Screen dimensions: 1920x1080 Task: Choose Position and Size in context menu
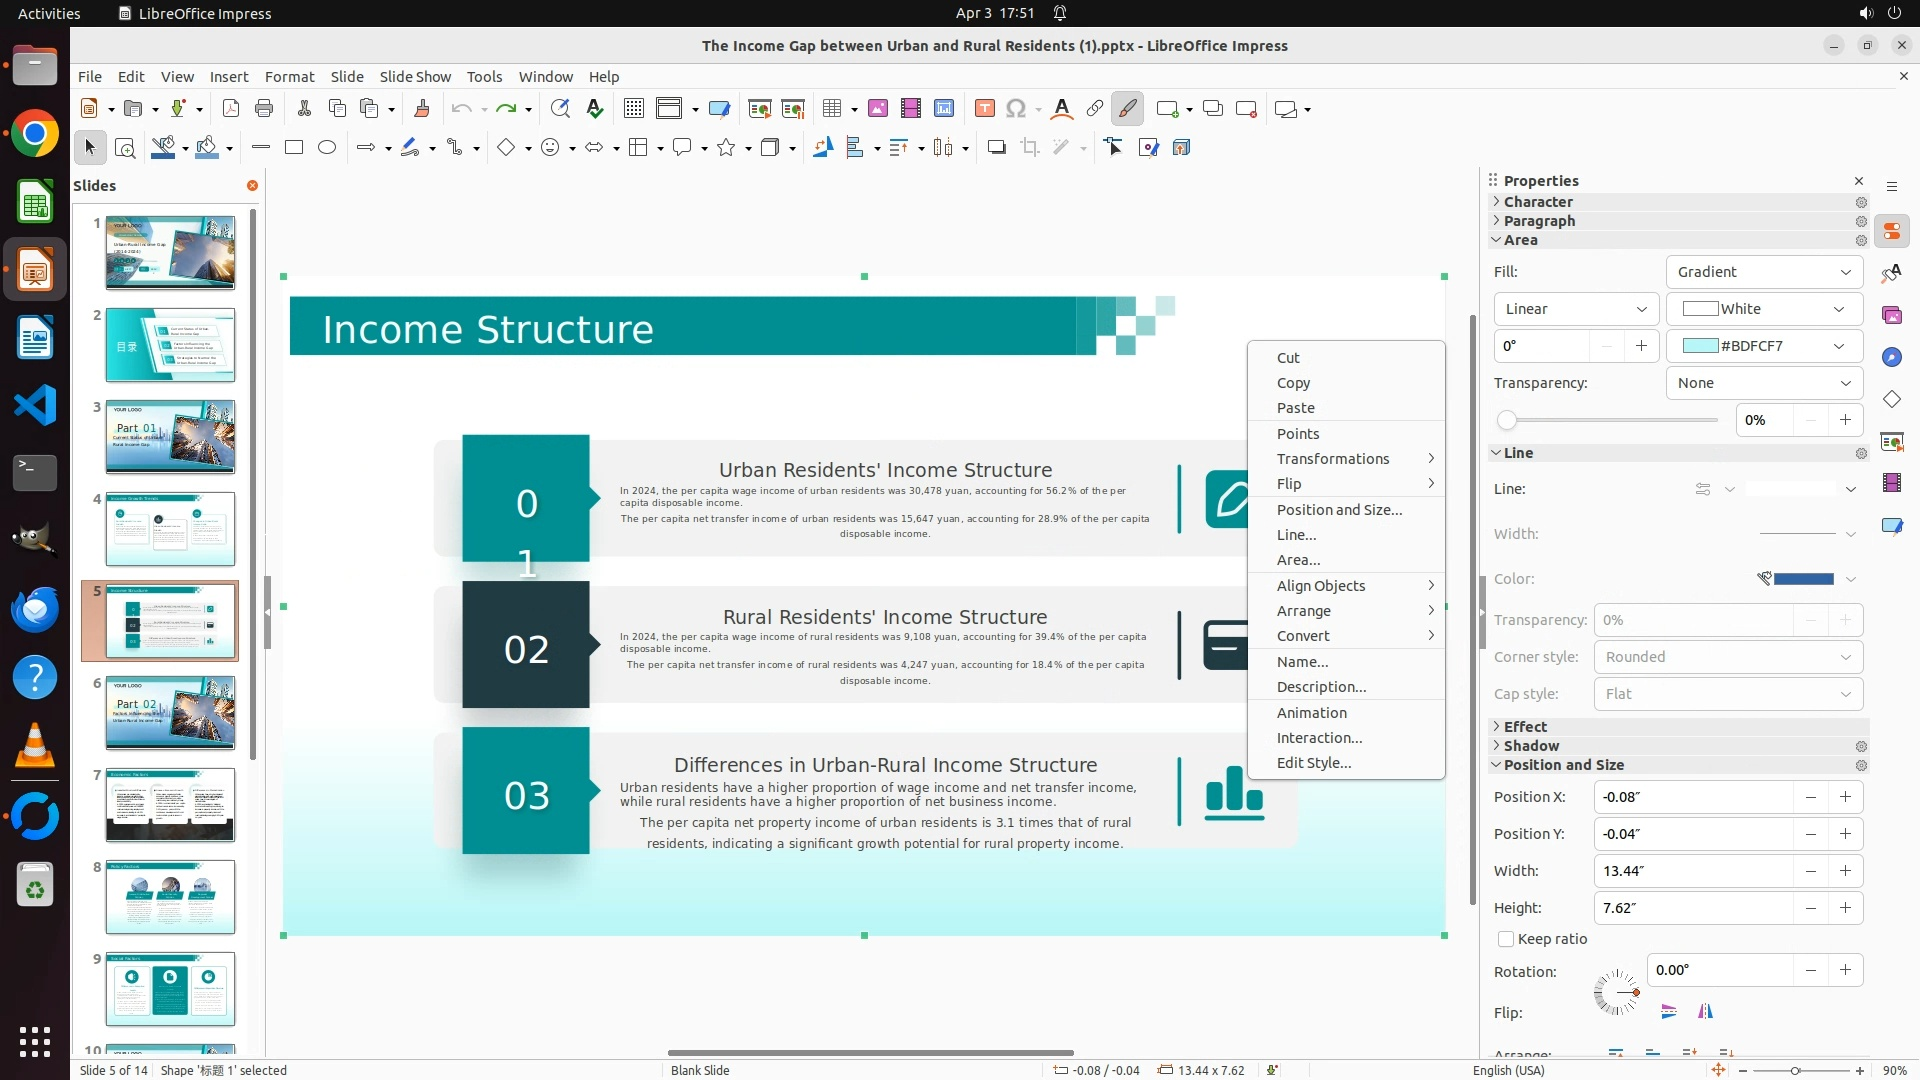[x=1339, y=510]
